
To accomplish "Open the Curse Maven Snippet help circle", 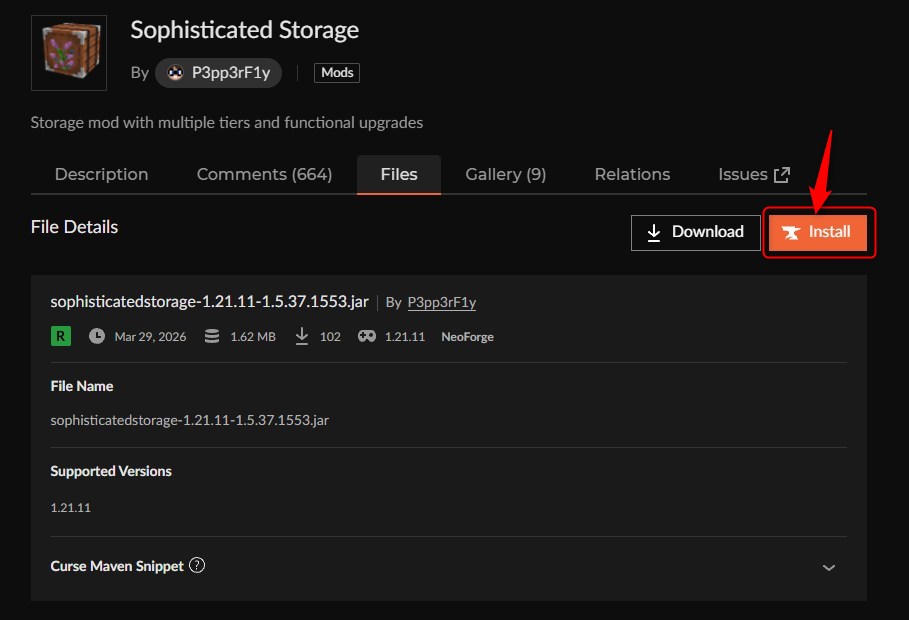I will click(x=197, y=565).
